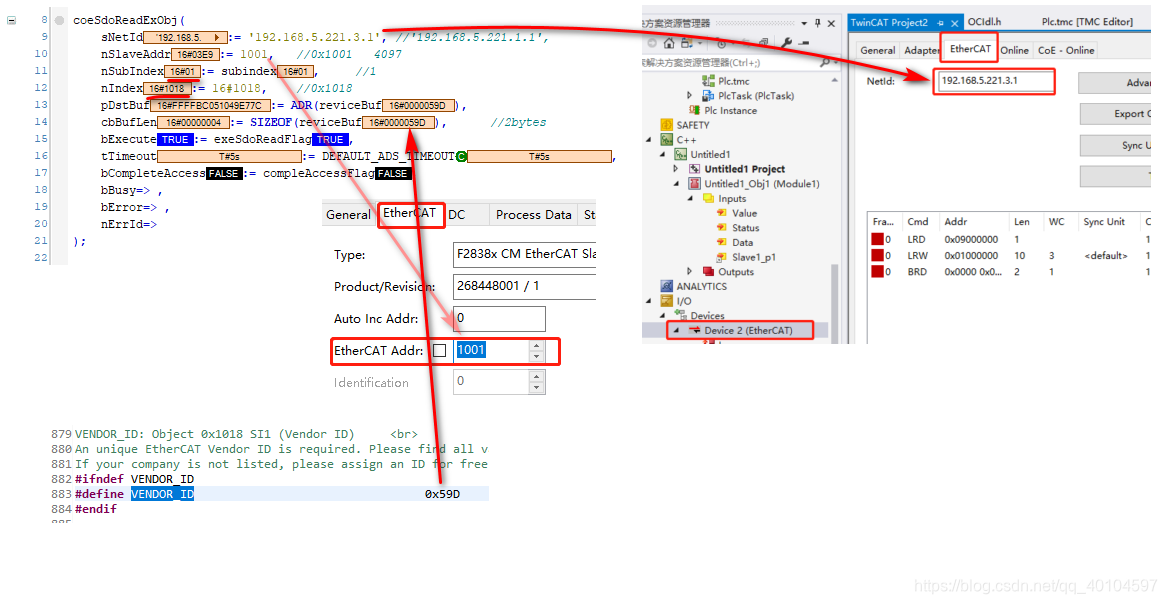Click the Home icon in solution explorer toolbar
Viewport: 1167px width, 604px height.
point(669,43)
